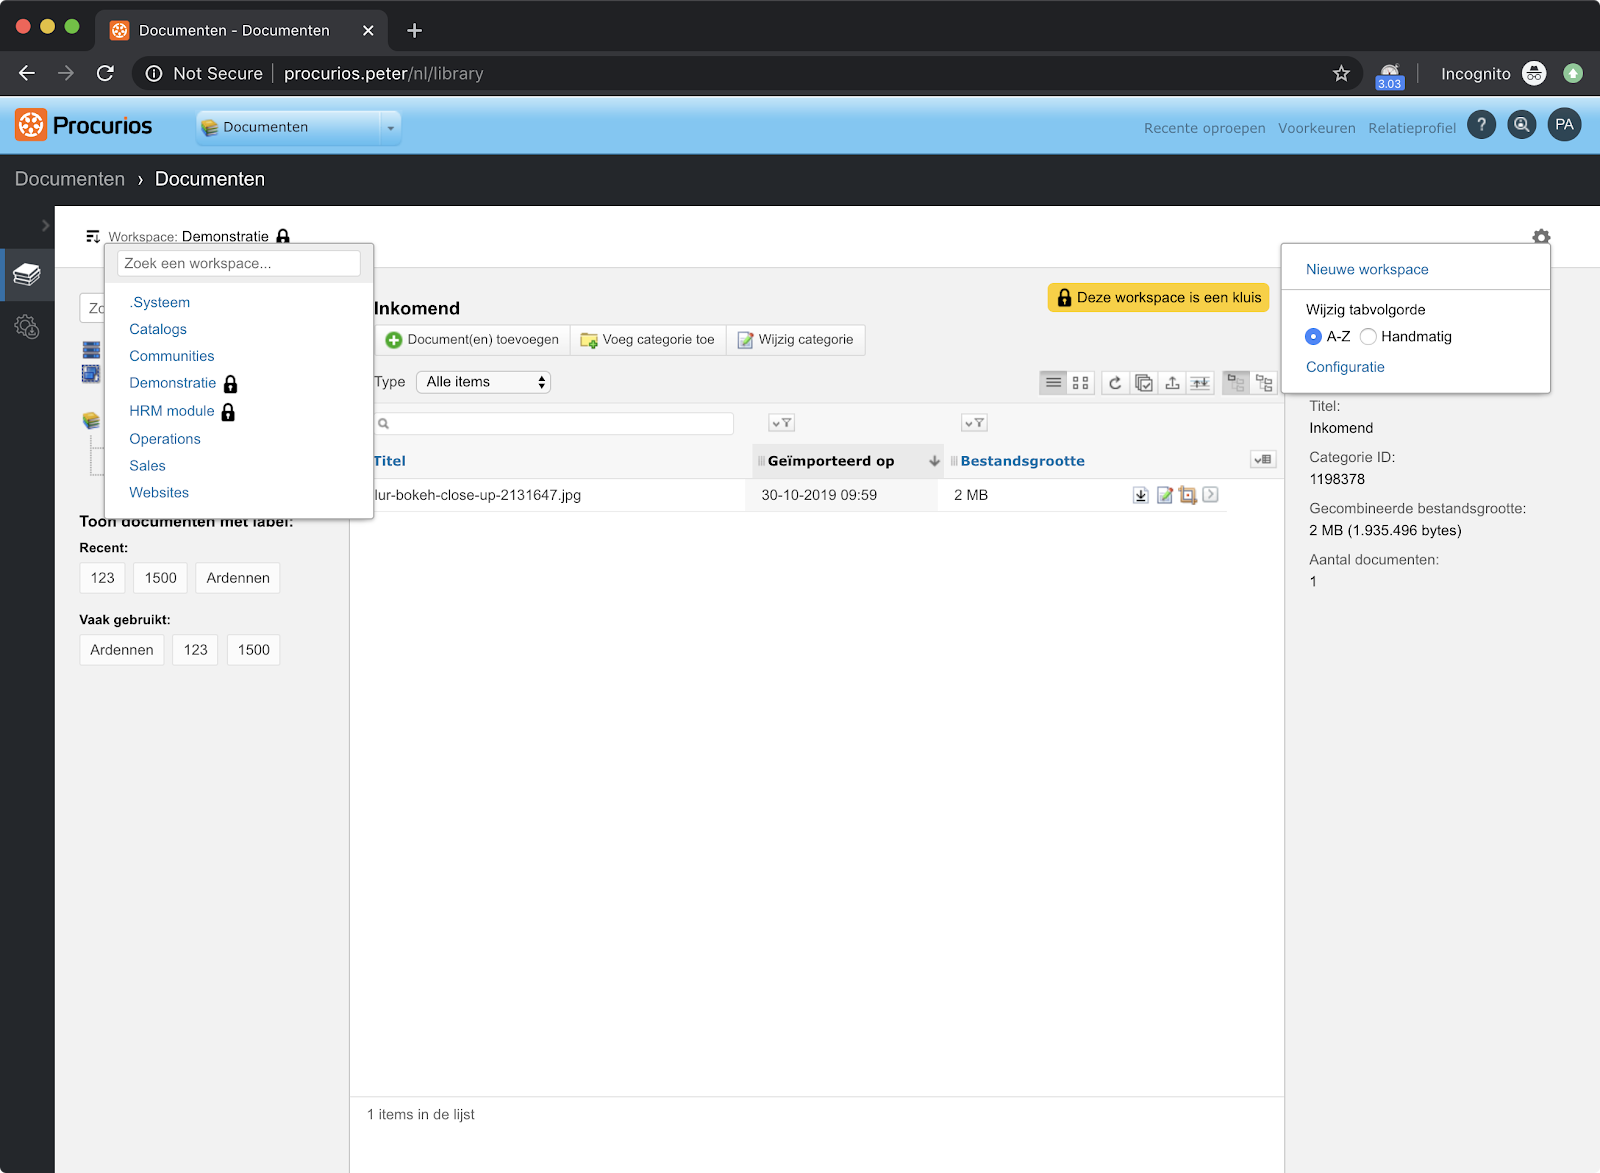Click the Procurios logo
This screenshot has width=1600, height=1173.
click(84, 126)
